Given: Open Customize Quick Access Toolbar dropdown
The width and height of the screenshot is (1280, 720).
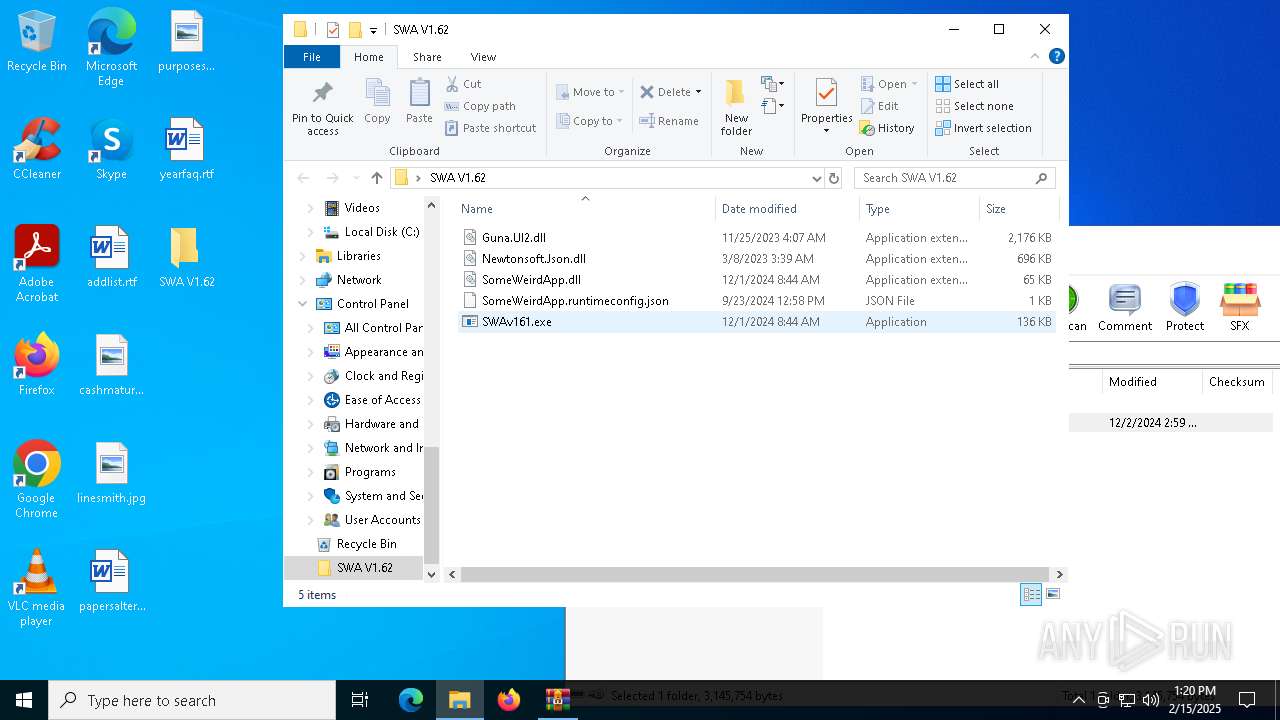Looking at the screenshot, I should 373,30.
